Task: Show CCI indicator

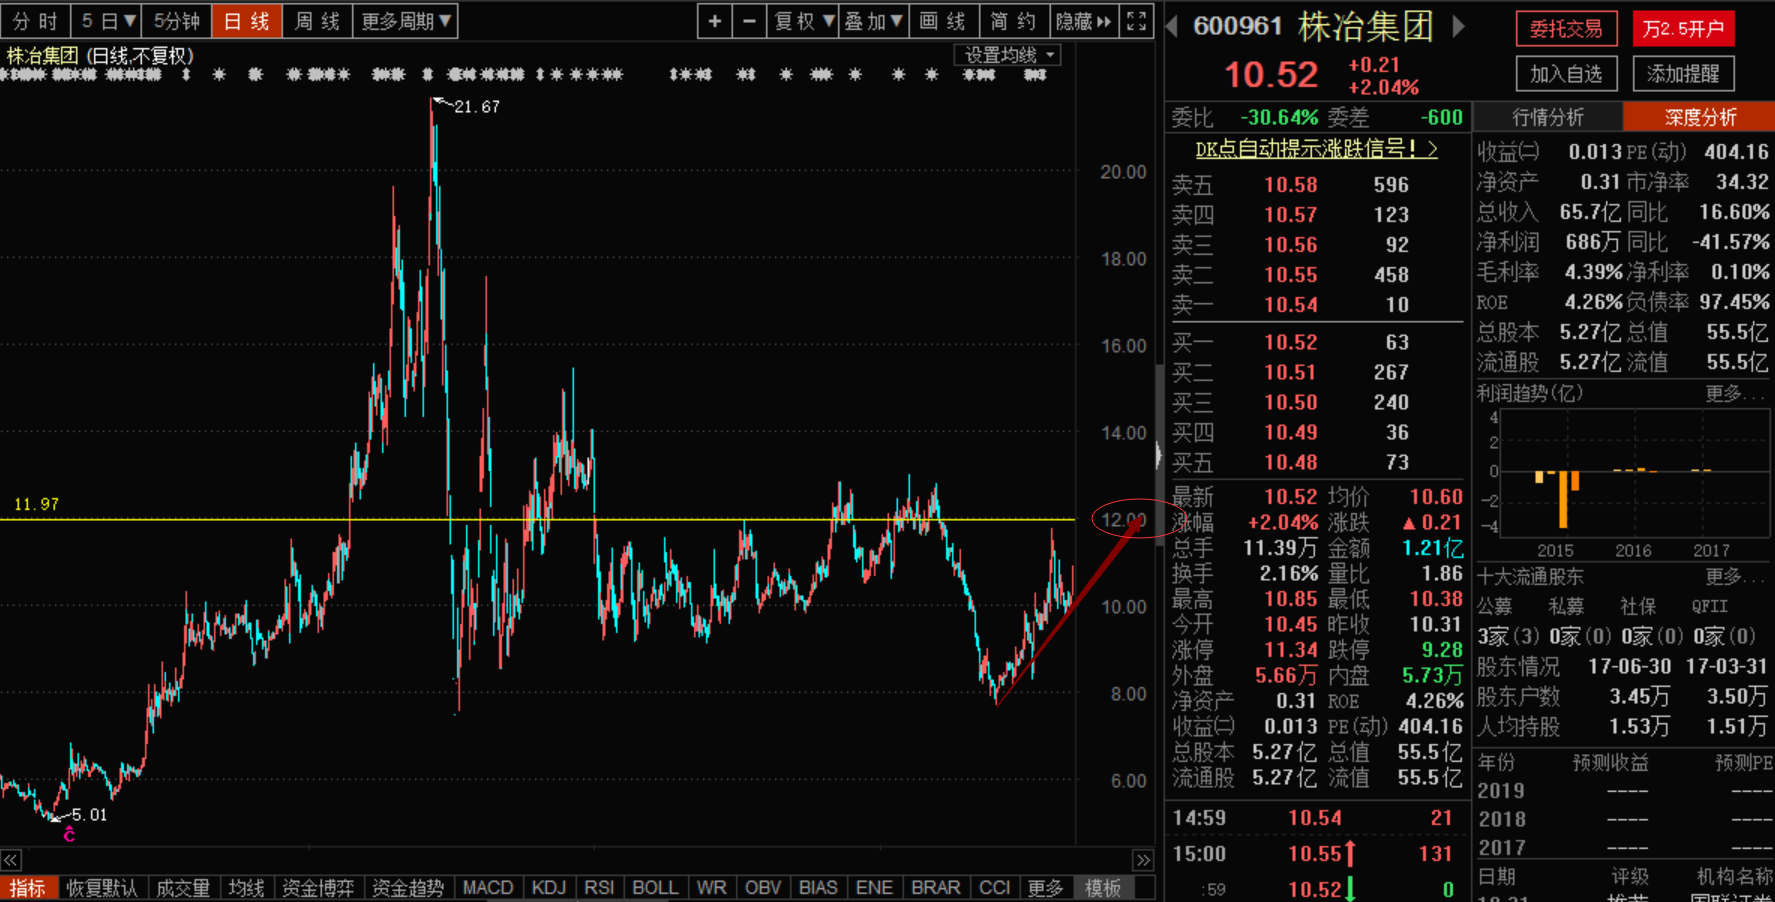Action: (995, 888)
